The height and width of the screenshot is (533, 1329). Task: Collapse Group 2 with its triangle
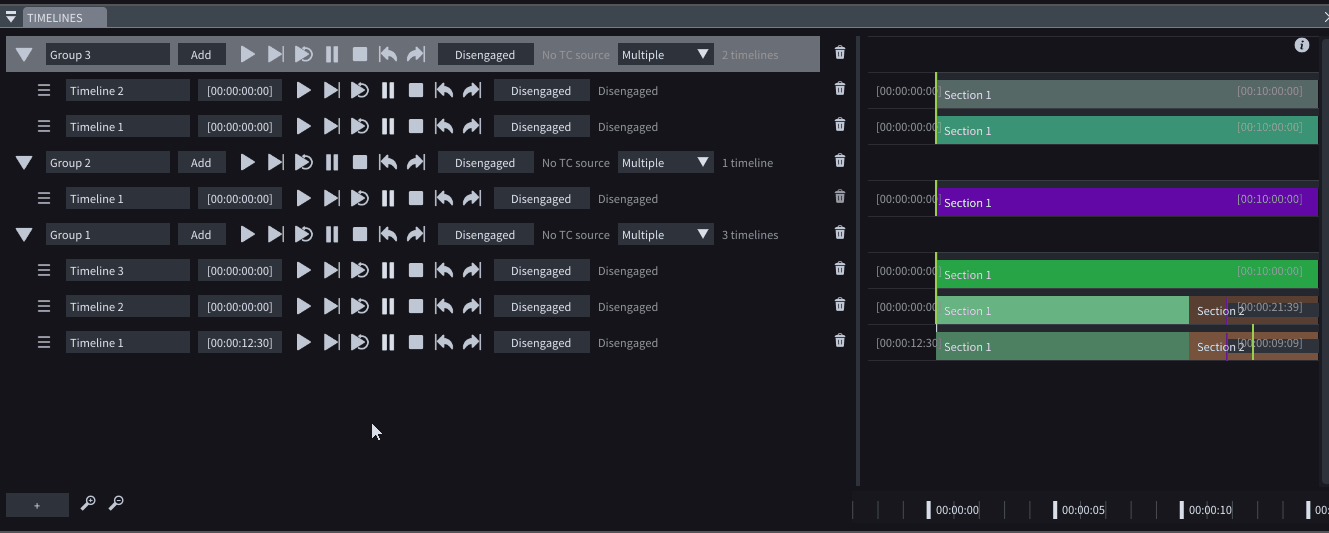coord(24,163)
